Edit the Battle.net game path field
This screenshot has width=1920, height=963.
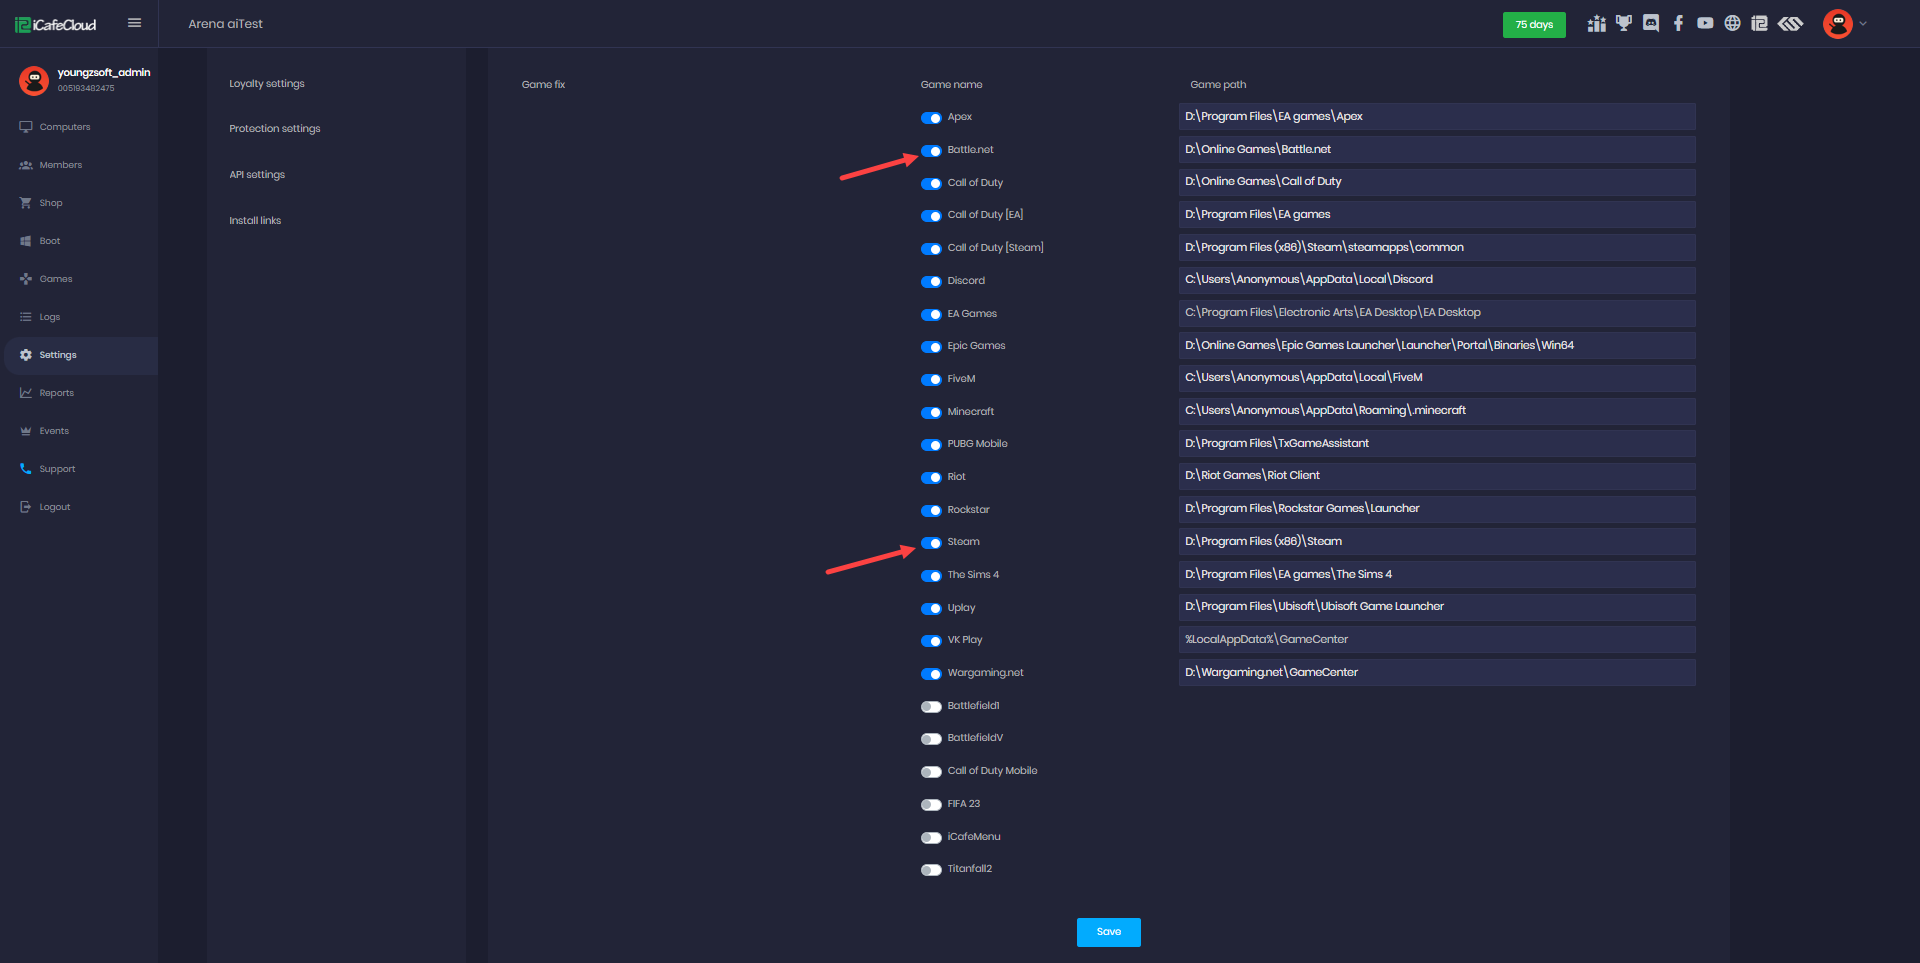pos(1437,150)
